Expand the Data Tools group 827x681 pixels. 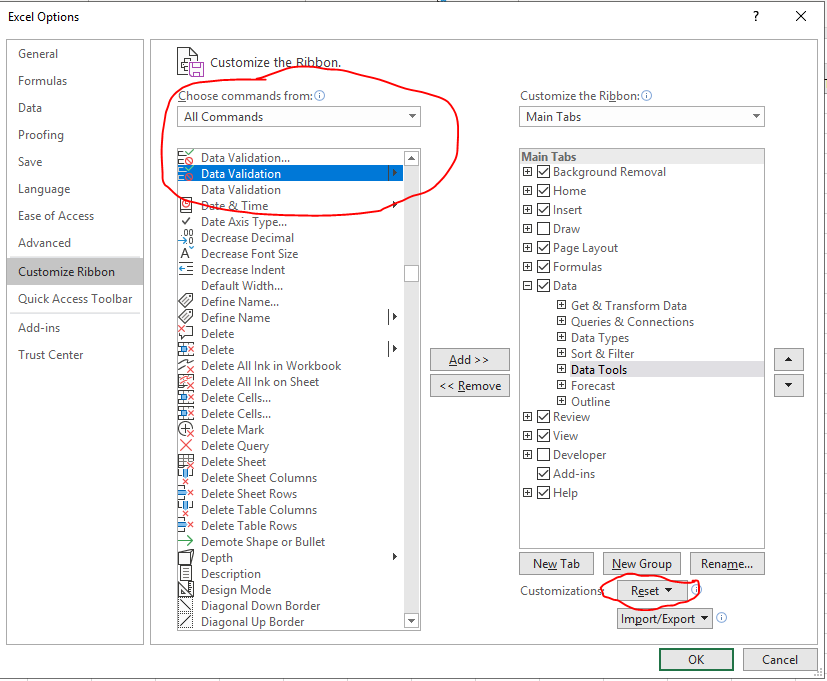(562, 369)
